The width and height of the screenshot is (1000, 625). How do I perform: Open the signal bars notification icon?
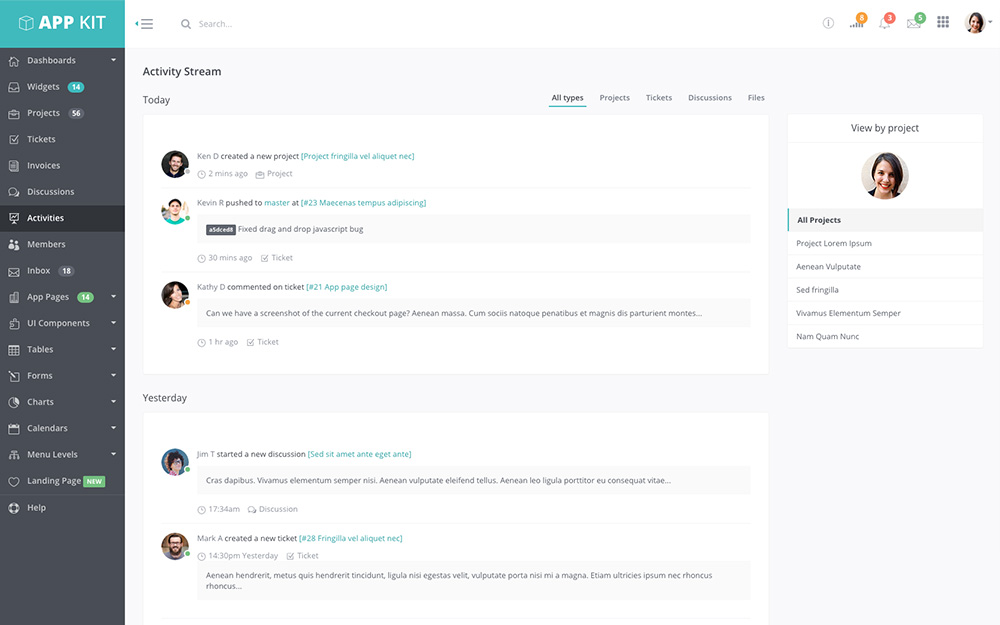coord(856,23)
